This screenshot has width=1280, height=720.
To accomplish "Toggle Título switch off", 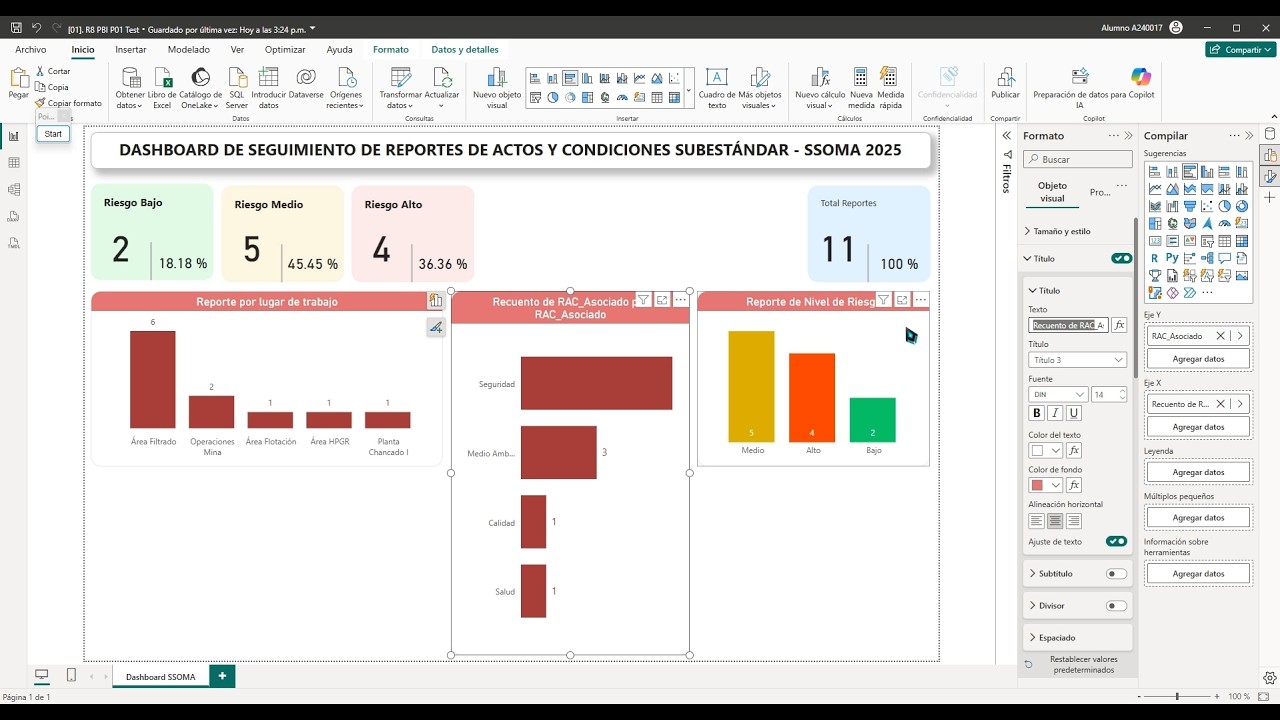I will point(1121,258).
